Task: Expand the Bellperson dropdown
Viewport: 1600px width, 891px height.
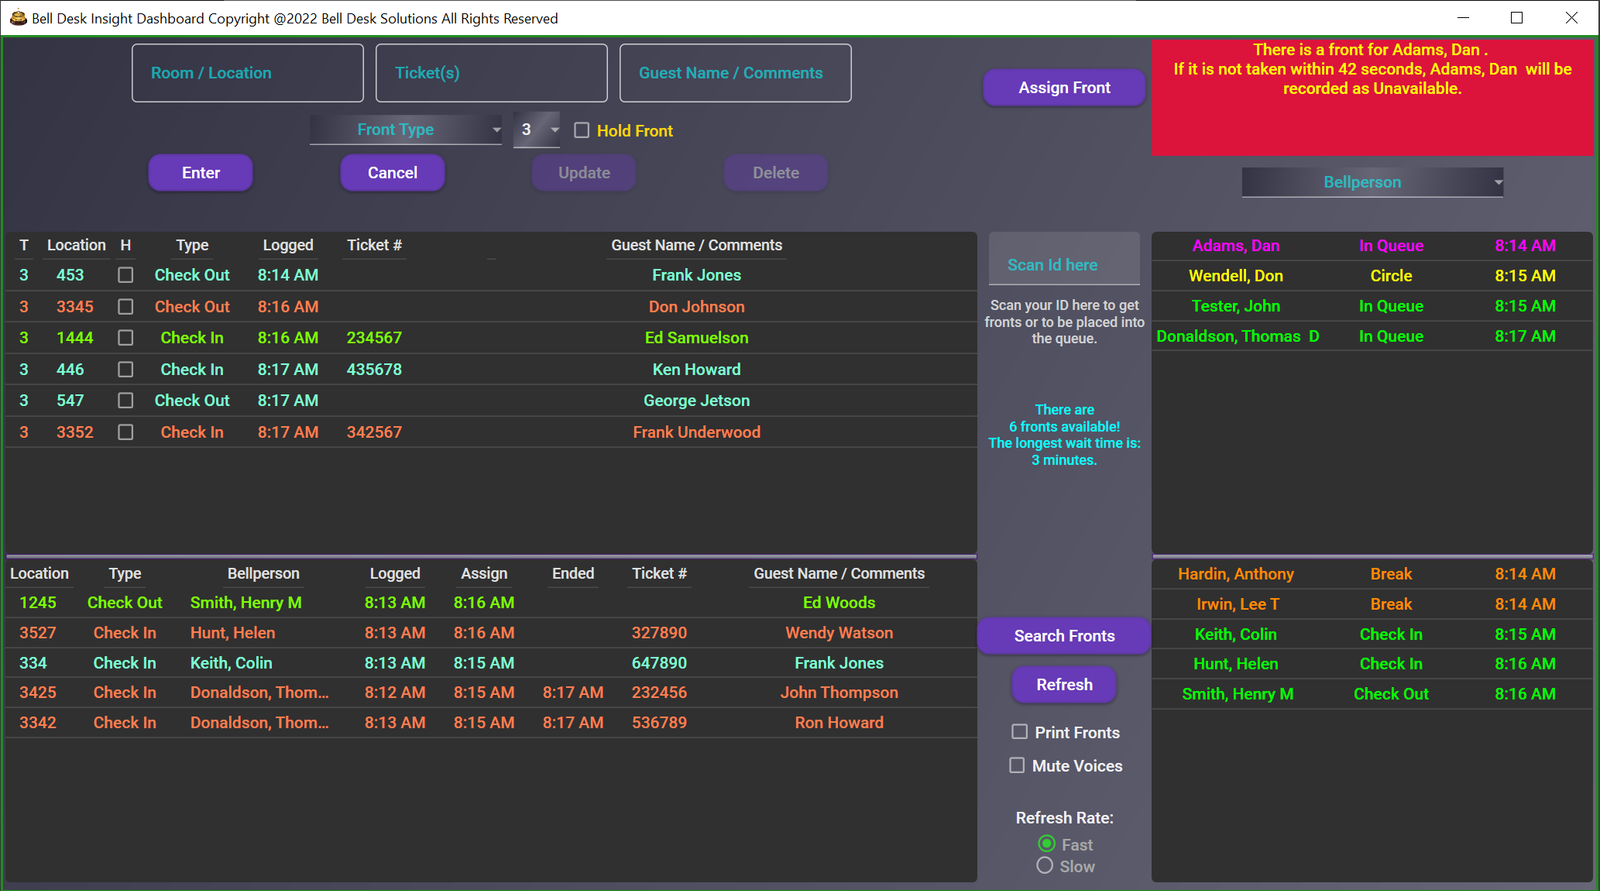Action: tap(1372, 182)
